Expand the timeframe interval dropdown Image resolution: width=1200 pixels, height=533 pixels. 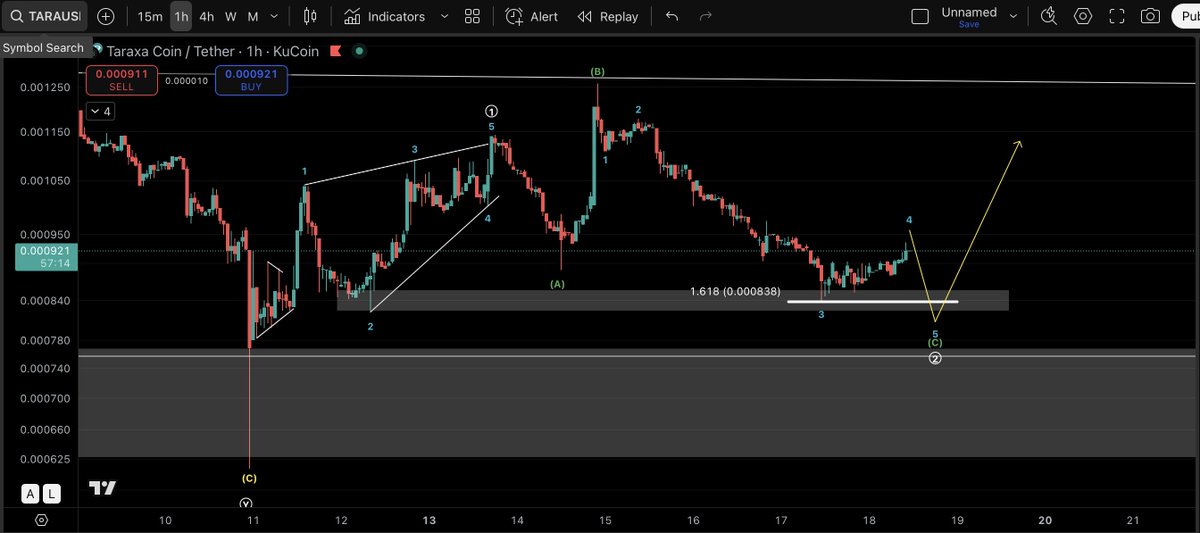pyautogui.click(x=275, y=16)
